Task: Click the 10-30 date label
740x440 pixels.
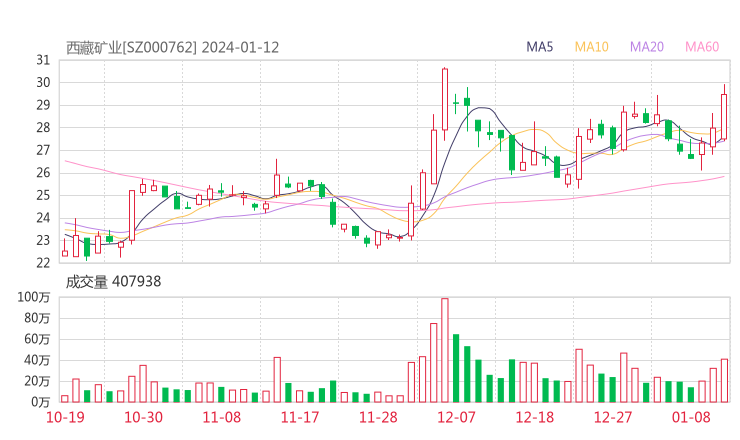Action: (x=143, y=417)
